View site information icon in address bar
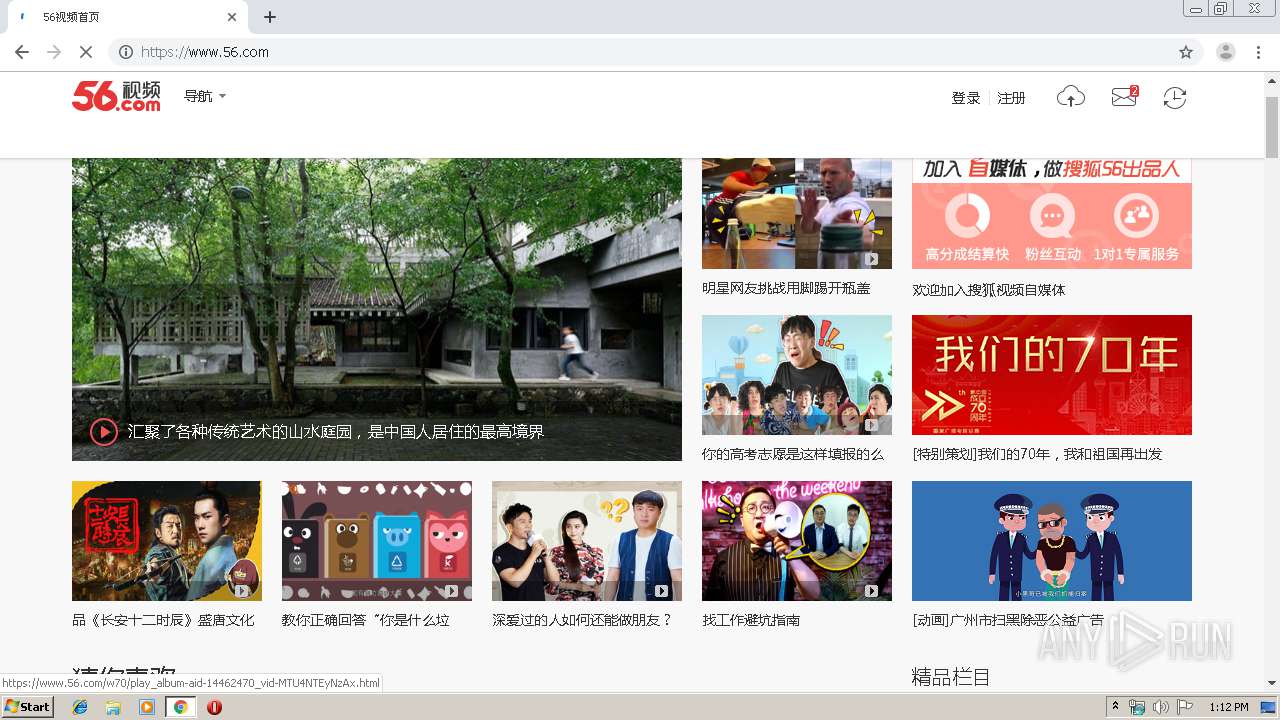Viewport: 1280px width, 720px height. [x=126, y=52]
